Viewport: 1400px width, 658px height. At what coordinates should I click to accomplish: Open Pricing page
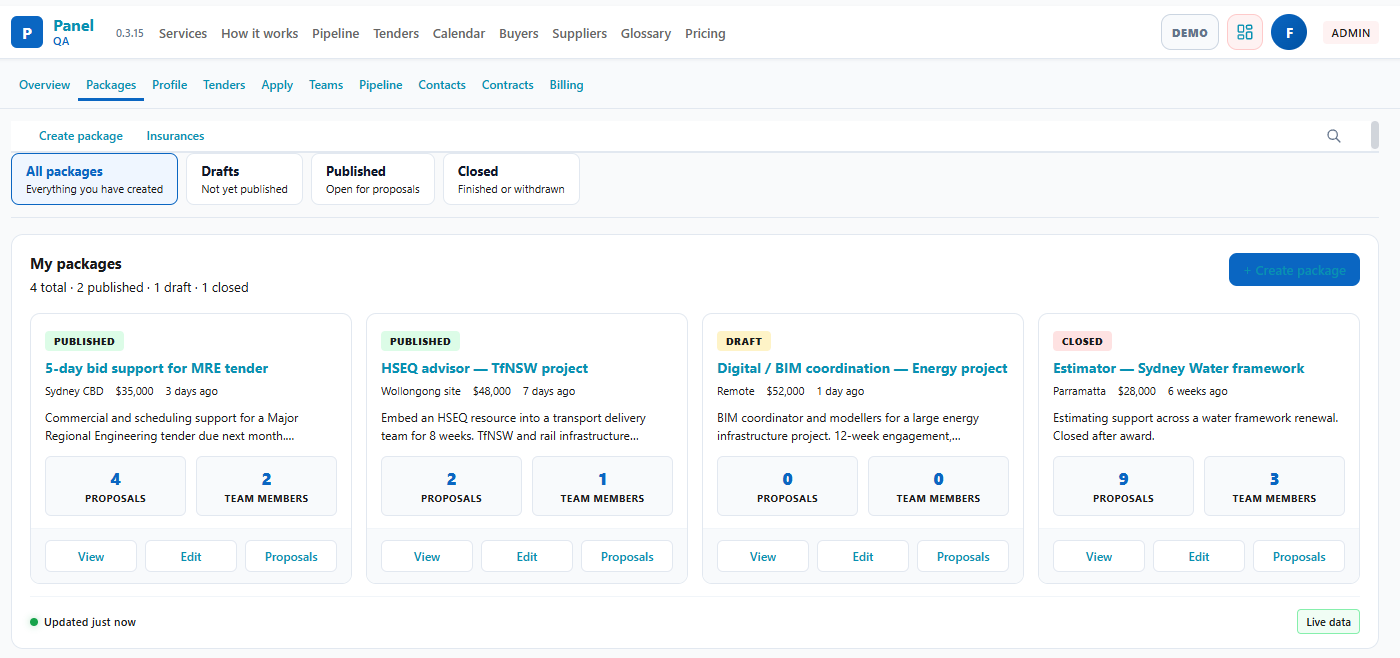click(x=705, y=33)
